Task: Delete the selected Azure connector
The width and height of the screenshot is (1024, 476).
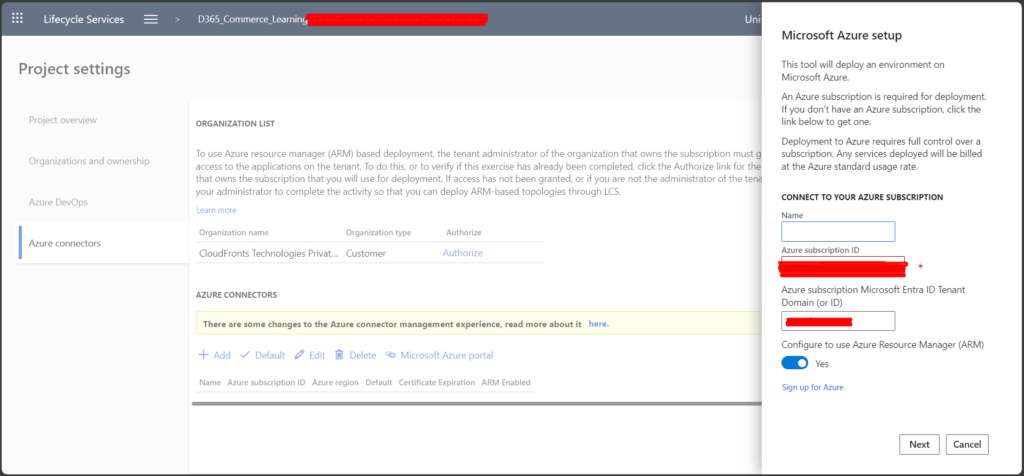Action: coord(355,355)
